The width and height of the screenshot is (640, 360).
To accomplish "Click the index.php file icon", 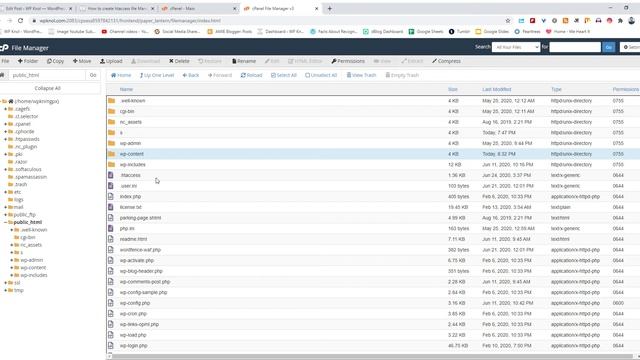I will [111, 196].
